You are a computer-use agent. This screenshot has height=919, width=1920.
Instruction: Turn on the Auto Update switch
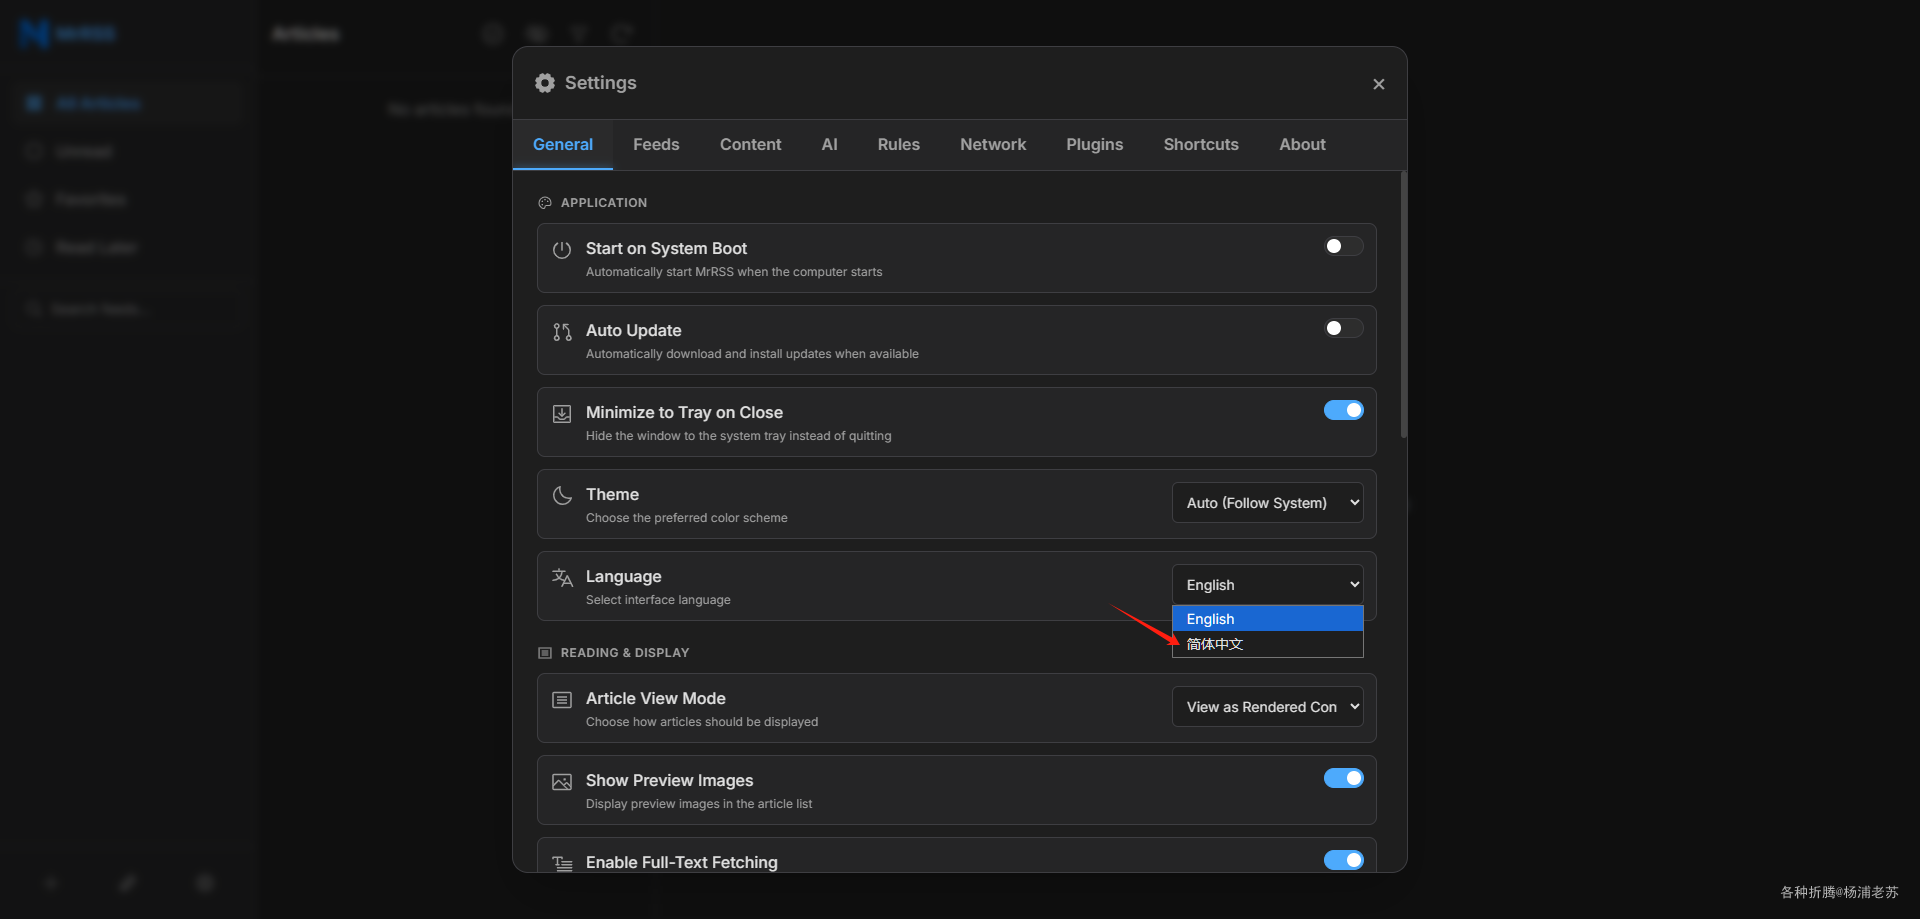(1343, 329)
